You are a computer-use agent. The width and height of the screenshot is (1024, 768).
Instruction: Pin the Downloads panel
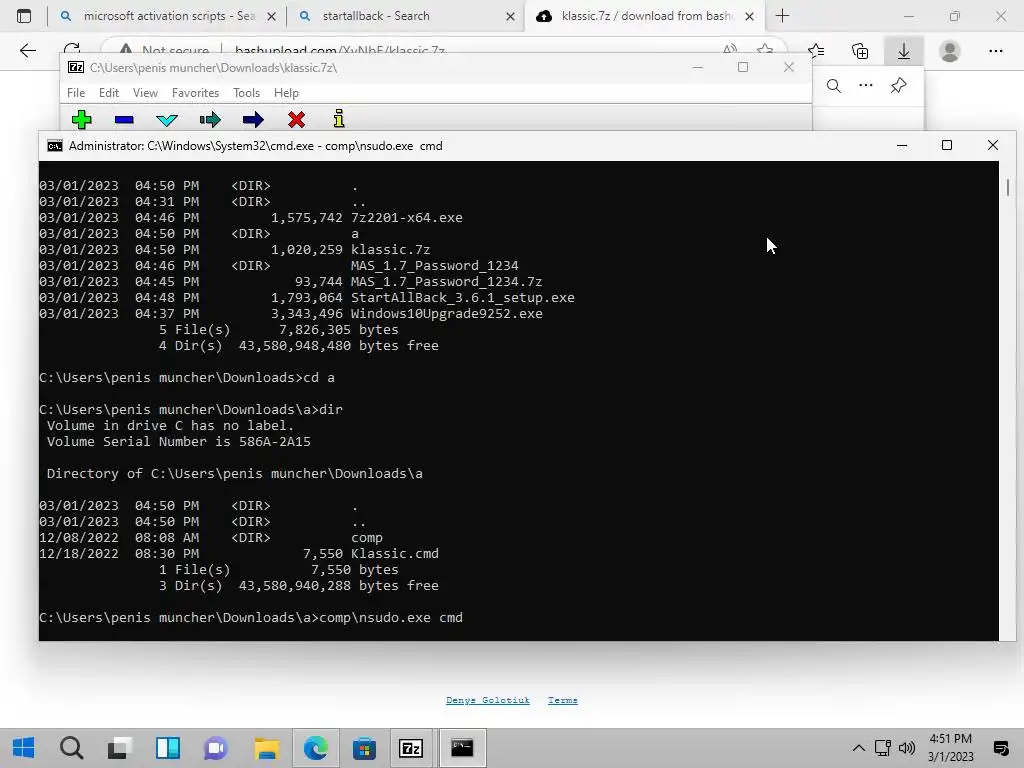(899, 86)
